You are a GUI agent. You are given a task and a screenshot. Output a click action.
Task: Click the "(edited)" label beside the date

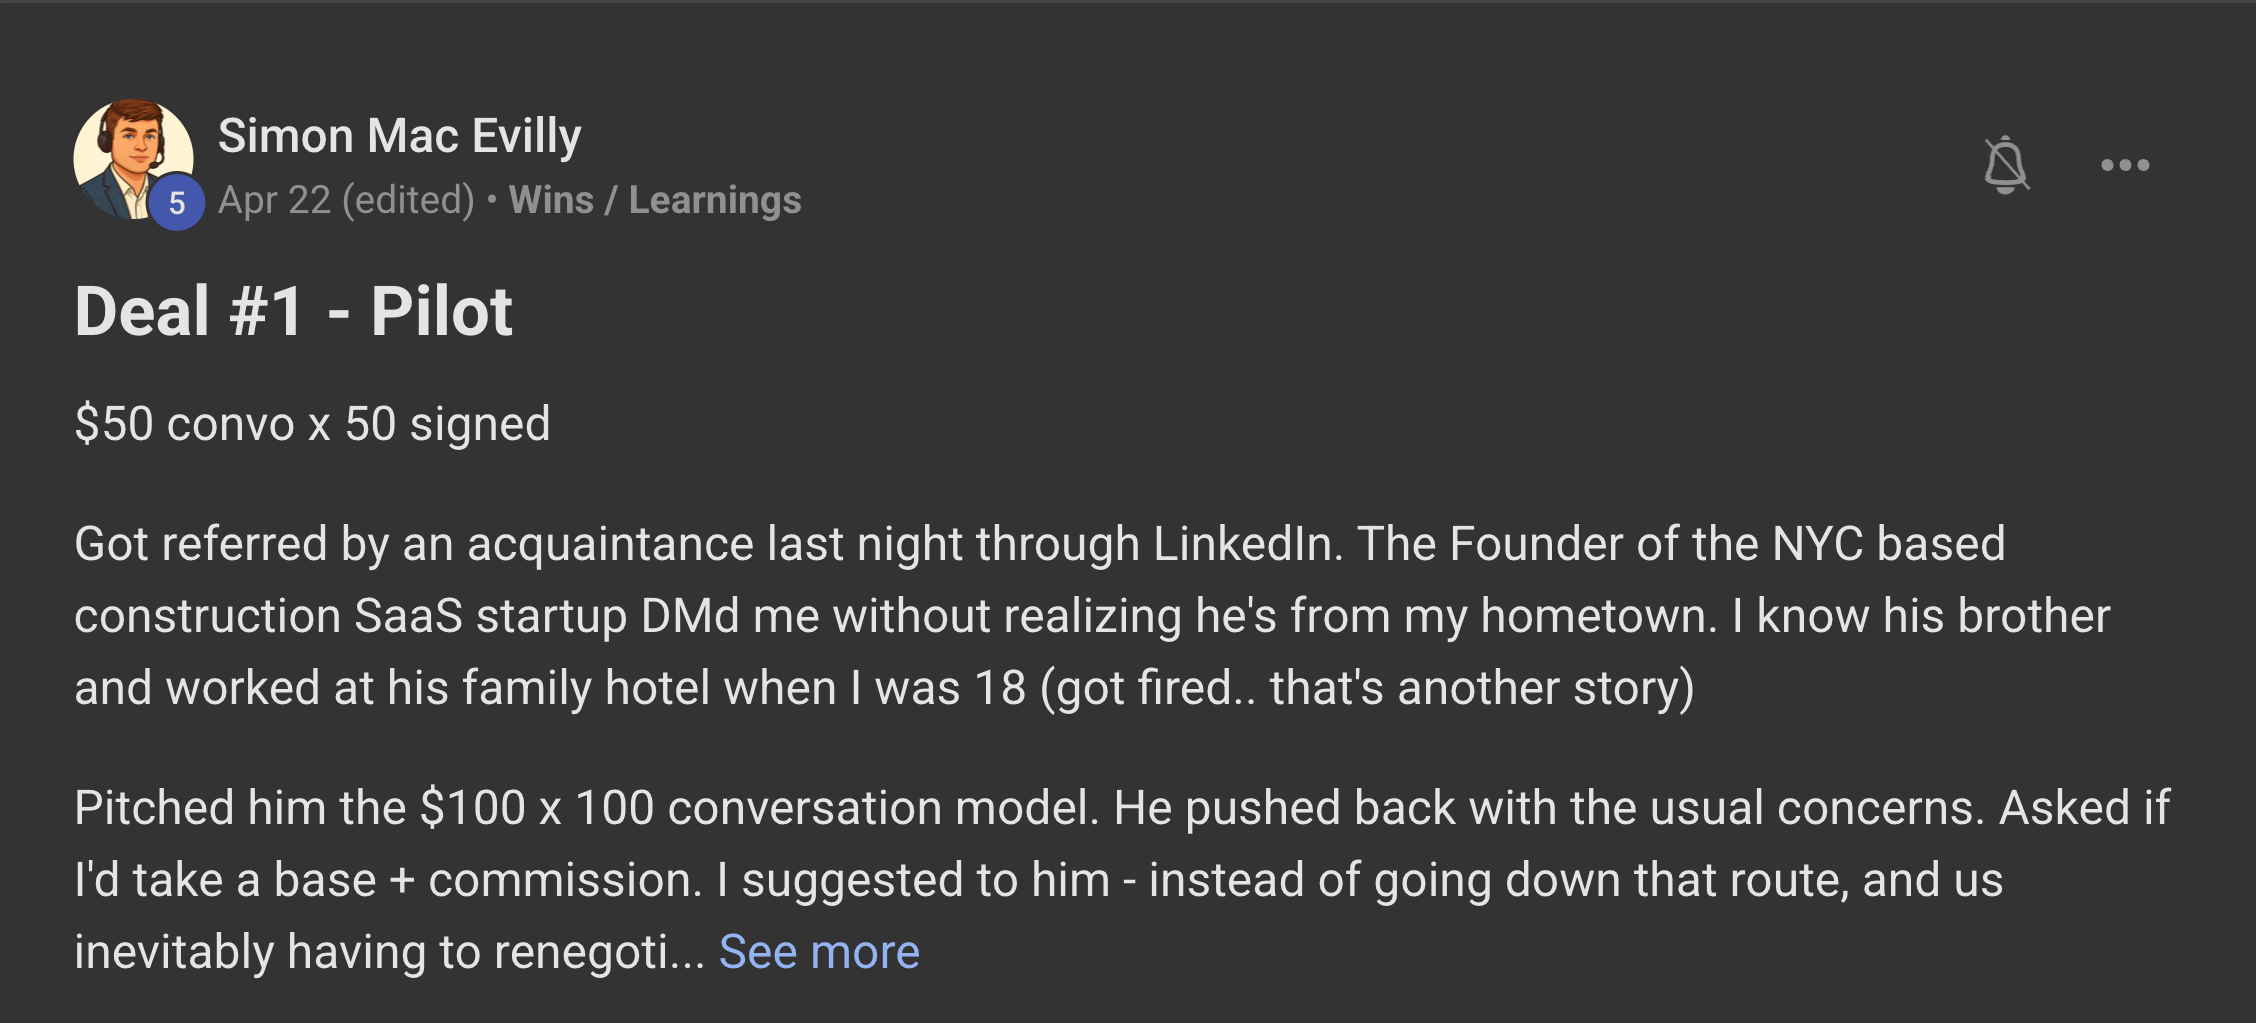pos(408,200)
